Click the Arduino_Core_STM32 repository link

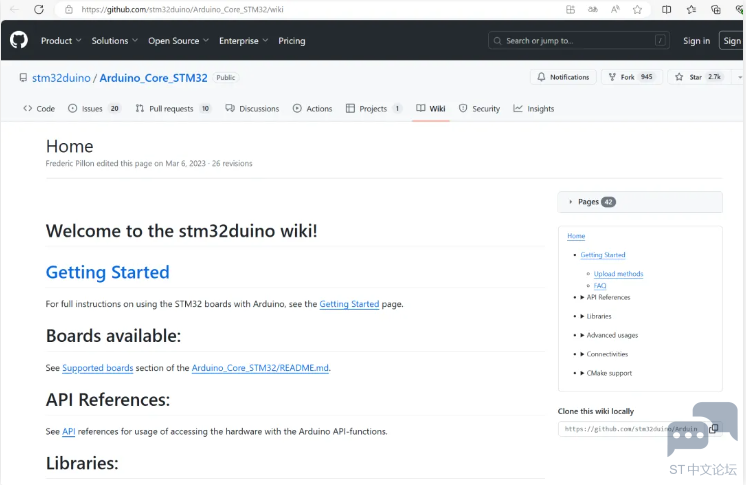click(x=153, y=78)
